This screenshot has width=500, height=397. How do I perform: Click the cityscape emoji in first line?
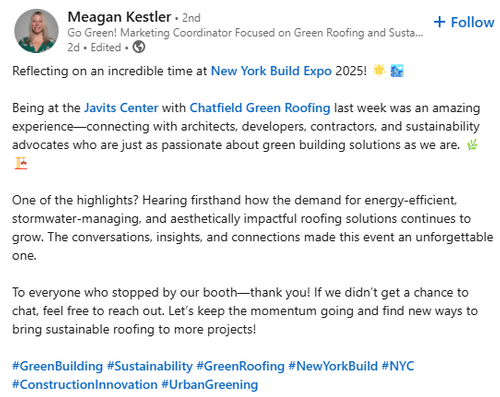[397, 71]
